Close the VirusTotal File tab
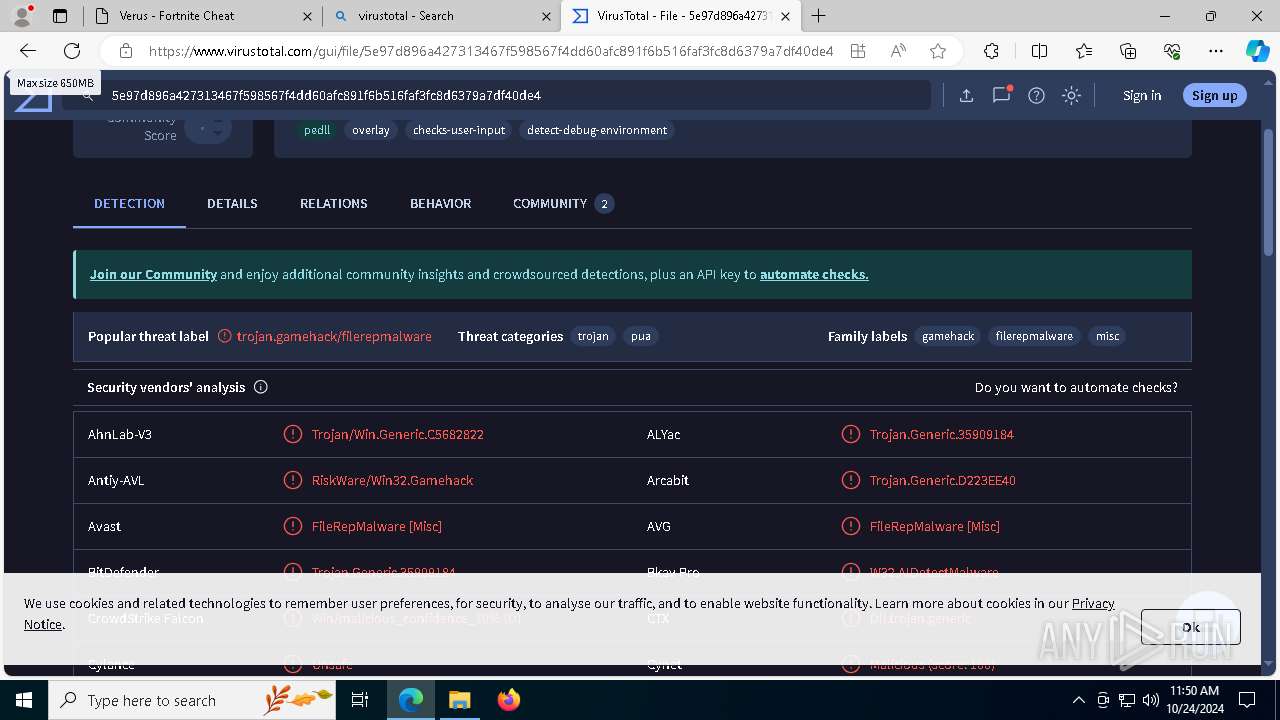 [786, 16]
